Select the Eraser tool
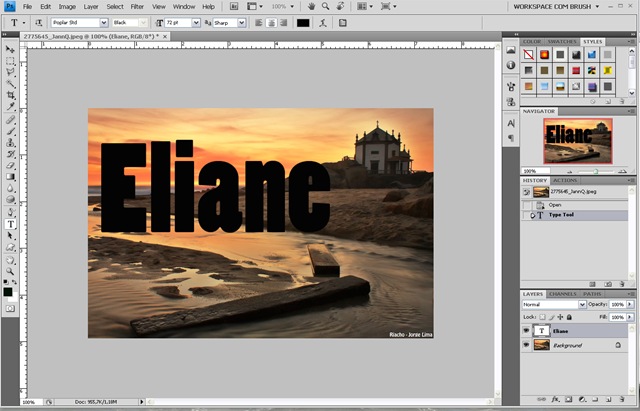This screenshot has width=640, height=411. [x=11, y=165]
